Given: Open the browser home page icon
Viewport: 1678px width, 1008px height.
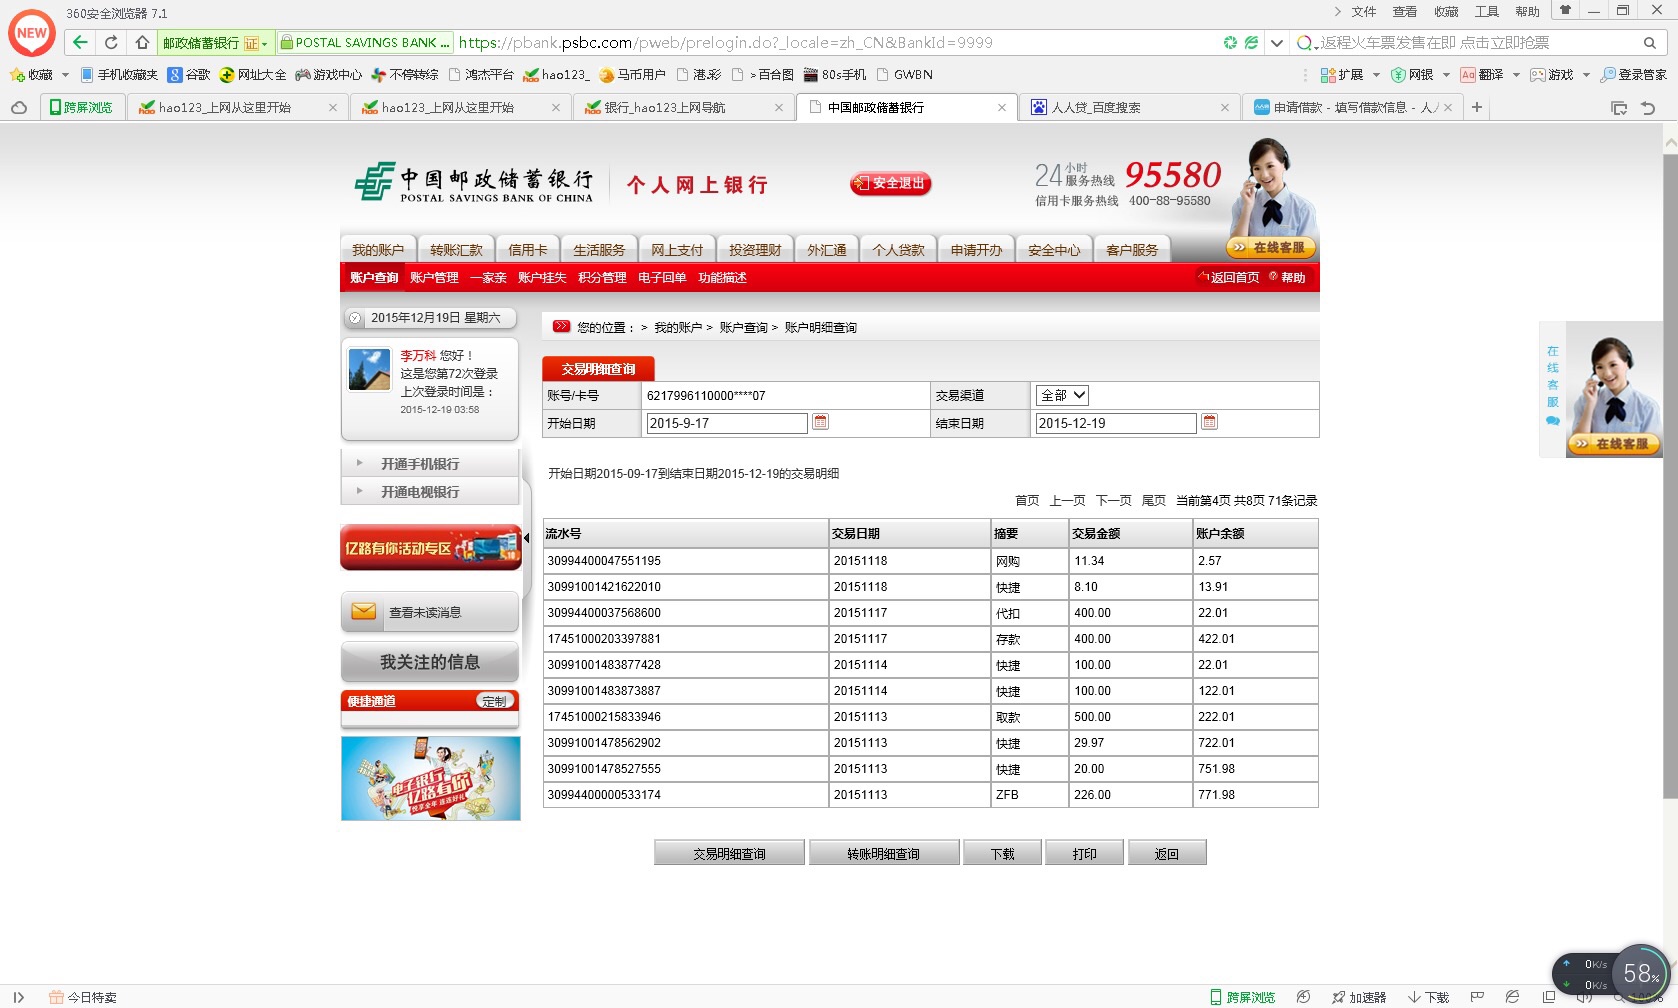Looking at the screenshot, I should click(x=142, y=42).
